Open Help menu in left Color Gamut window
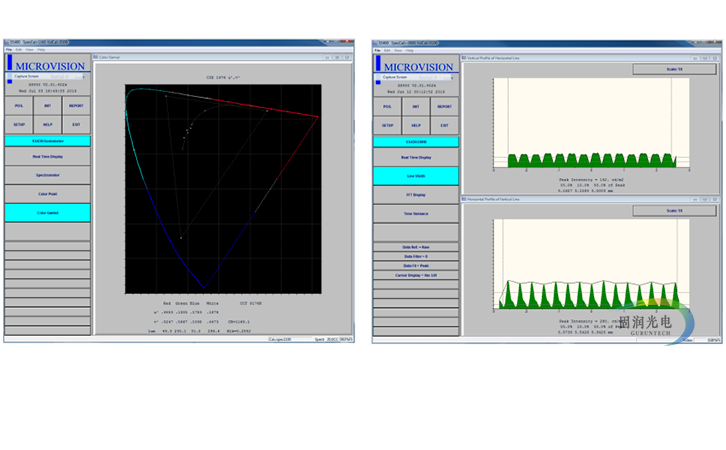This screenshot has height=450, width=726. pos(41,50)
